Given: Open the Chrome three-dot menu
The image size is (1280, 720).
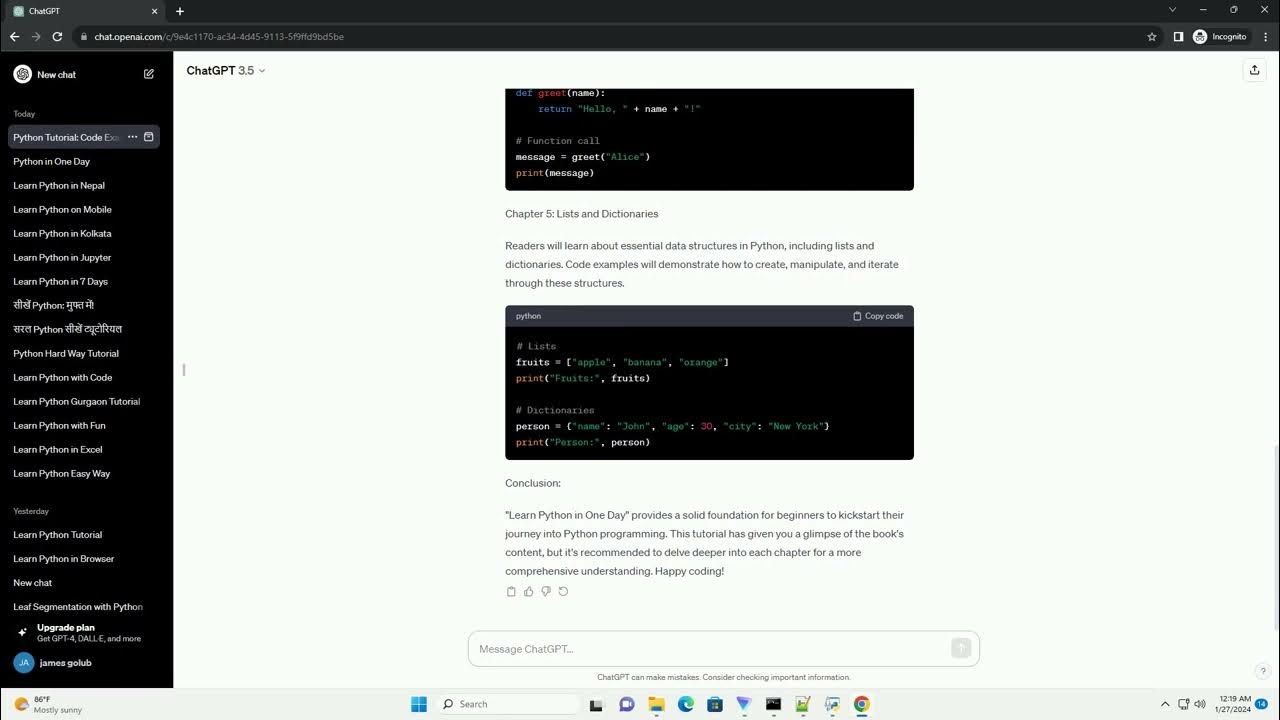Looking at the screenshot, I should (1264, 36).
